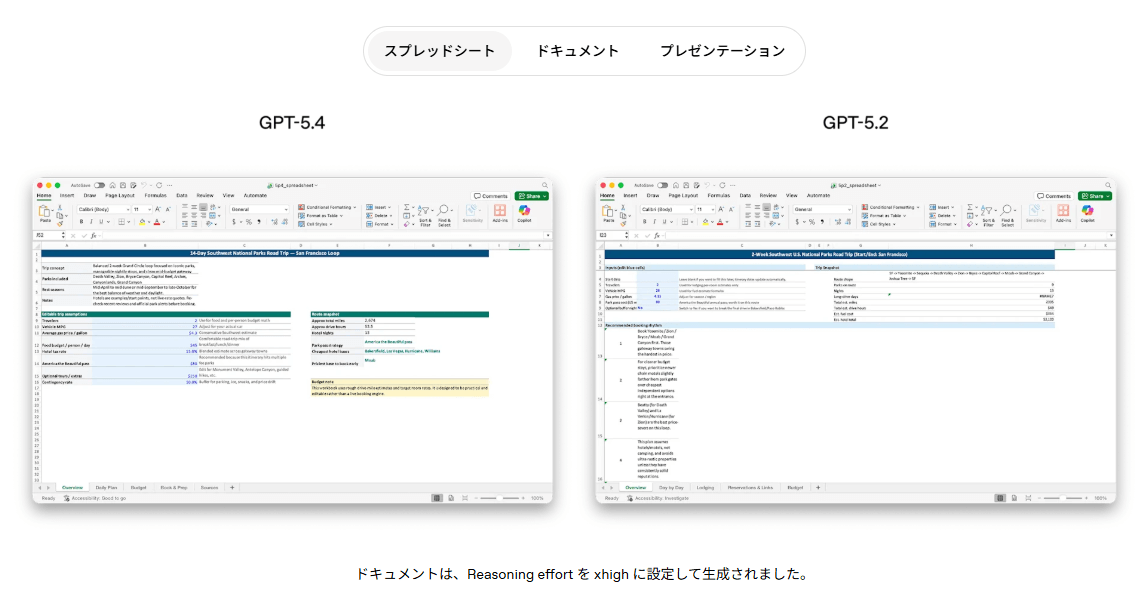Viewport: 1145px width, 603px height.
Task: Click the Sensitivity icon in GPT-5.2 ribbon
Action: coord(1036,212)
